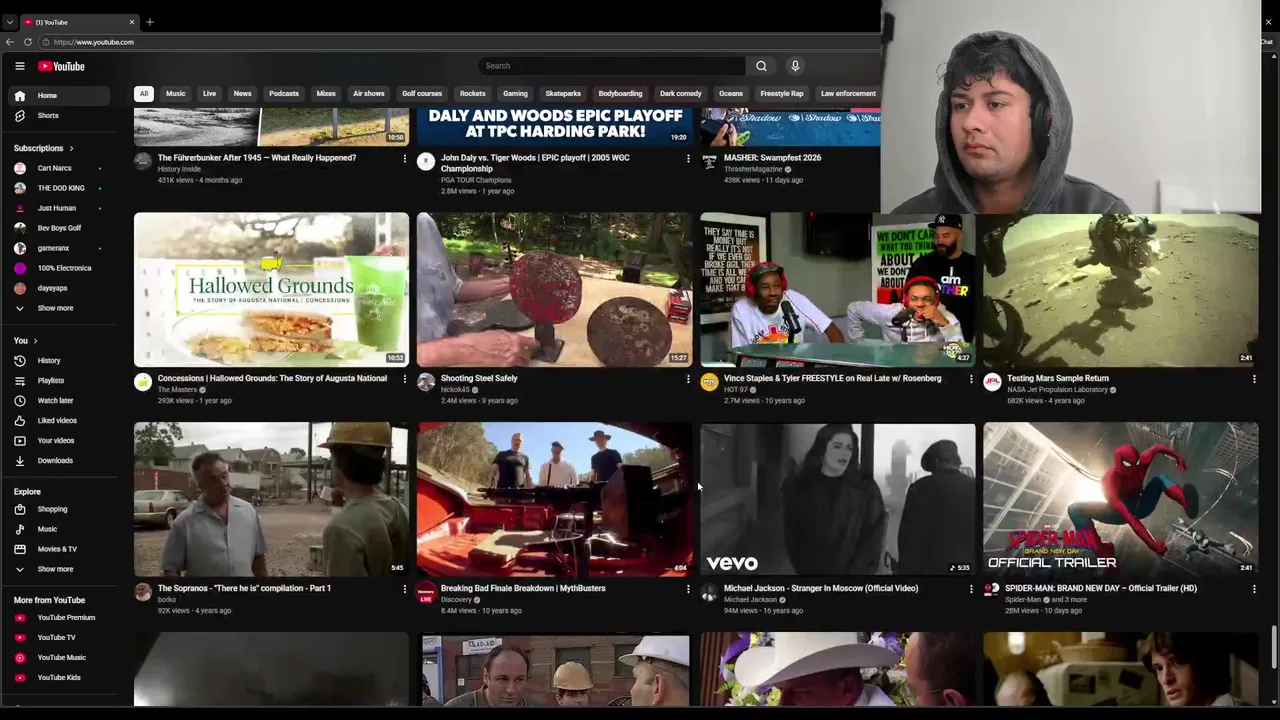1280x720 pixels.
Task: Select the Golf courses filter chip
Action: click(x=422, y=94)
